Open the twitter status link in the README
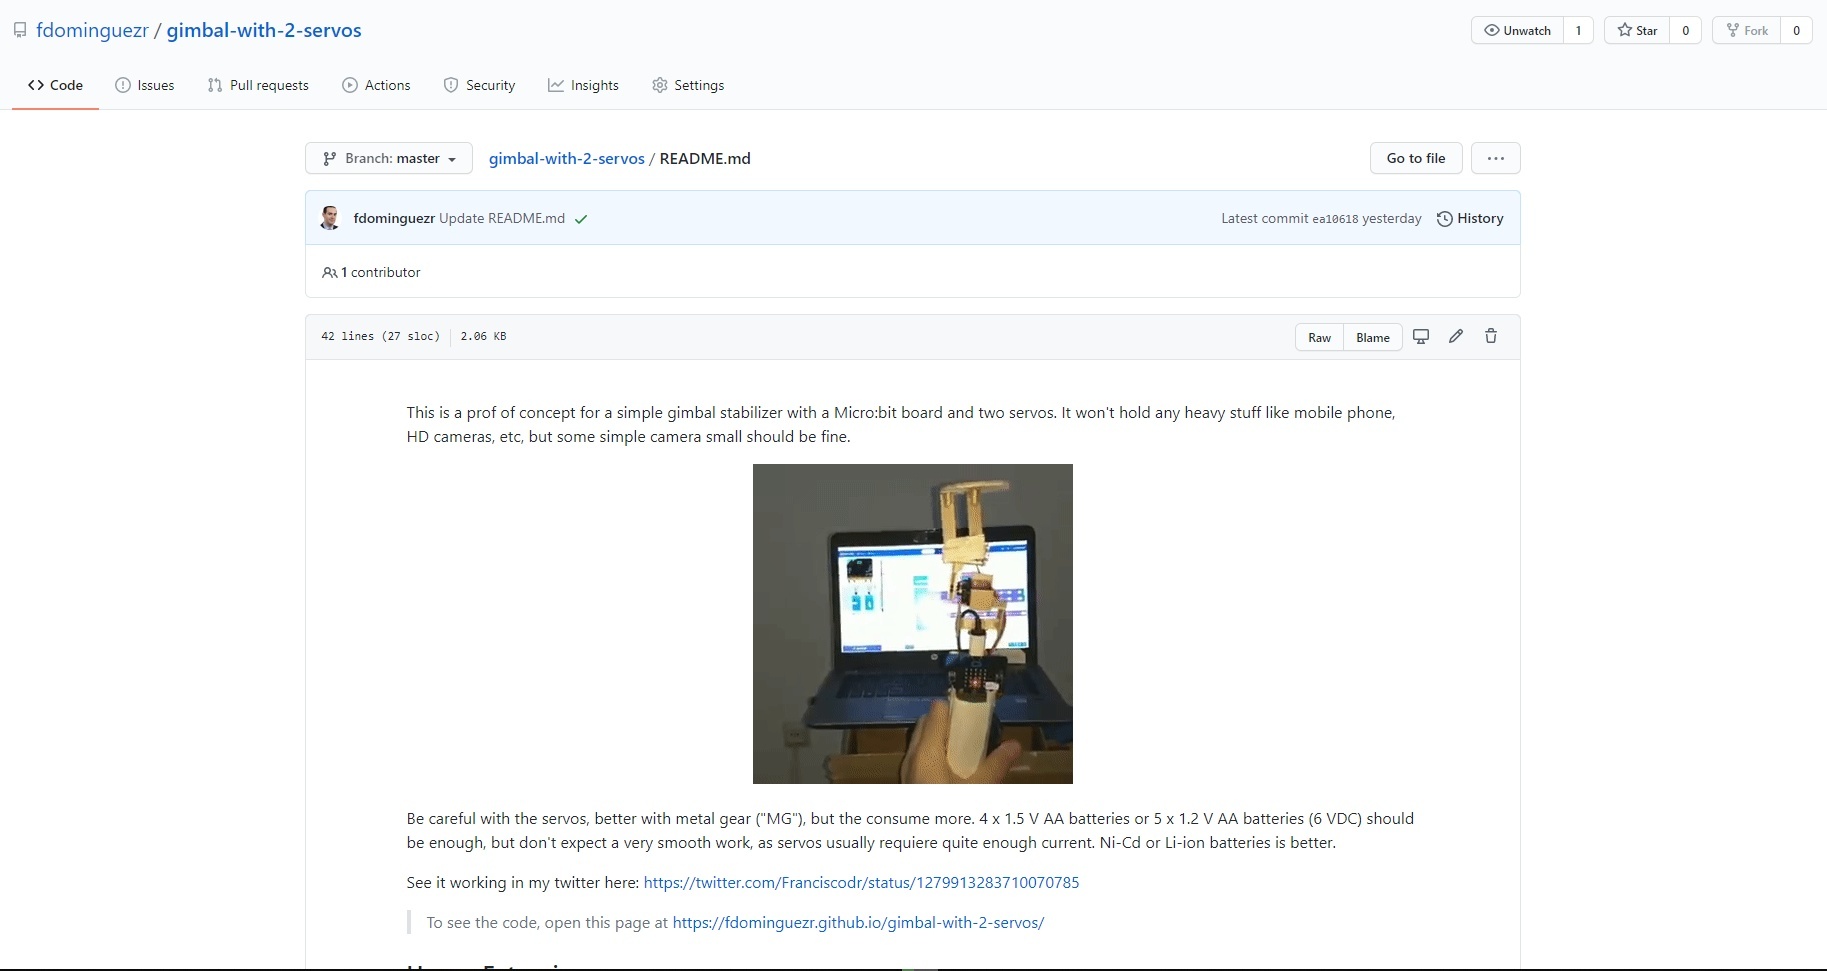This screenshot has height=971, width=1827. (861, 883)
